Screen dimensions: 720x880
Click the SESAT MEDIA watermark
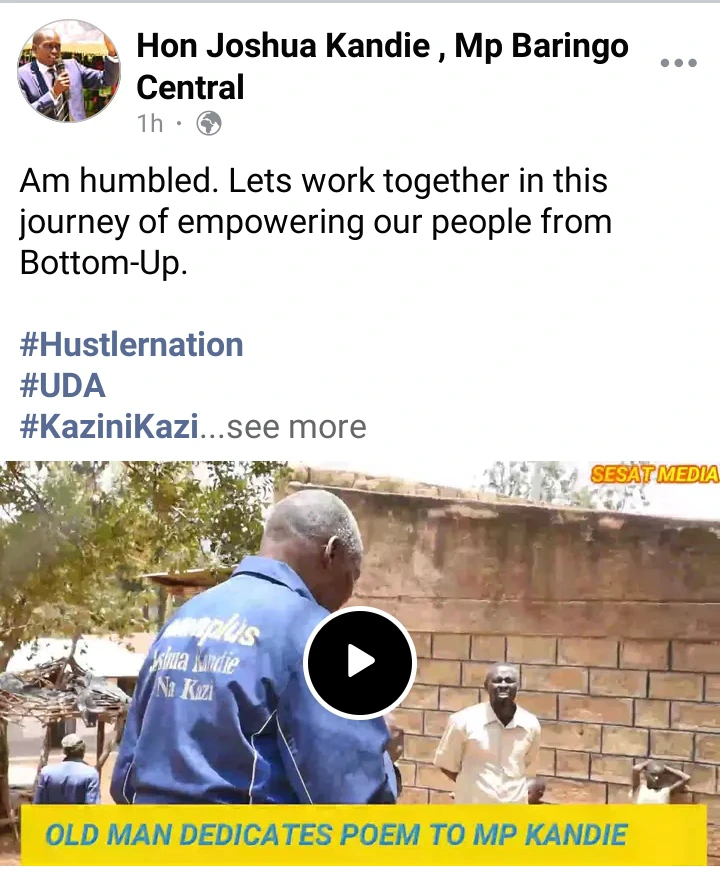[x=654, y=475]
